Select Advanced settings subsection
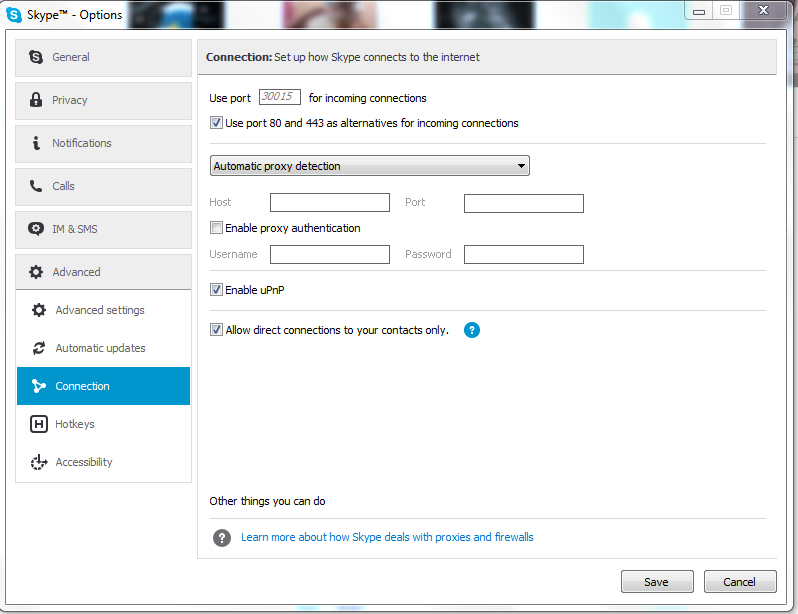798x614 pixels. coord(103,310)
